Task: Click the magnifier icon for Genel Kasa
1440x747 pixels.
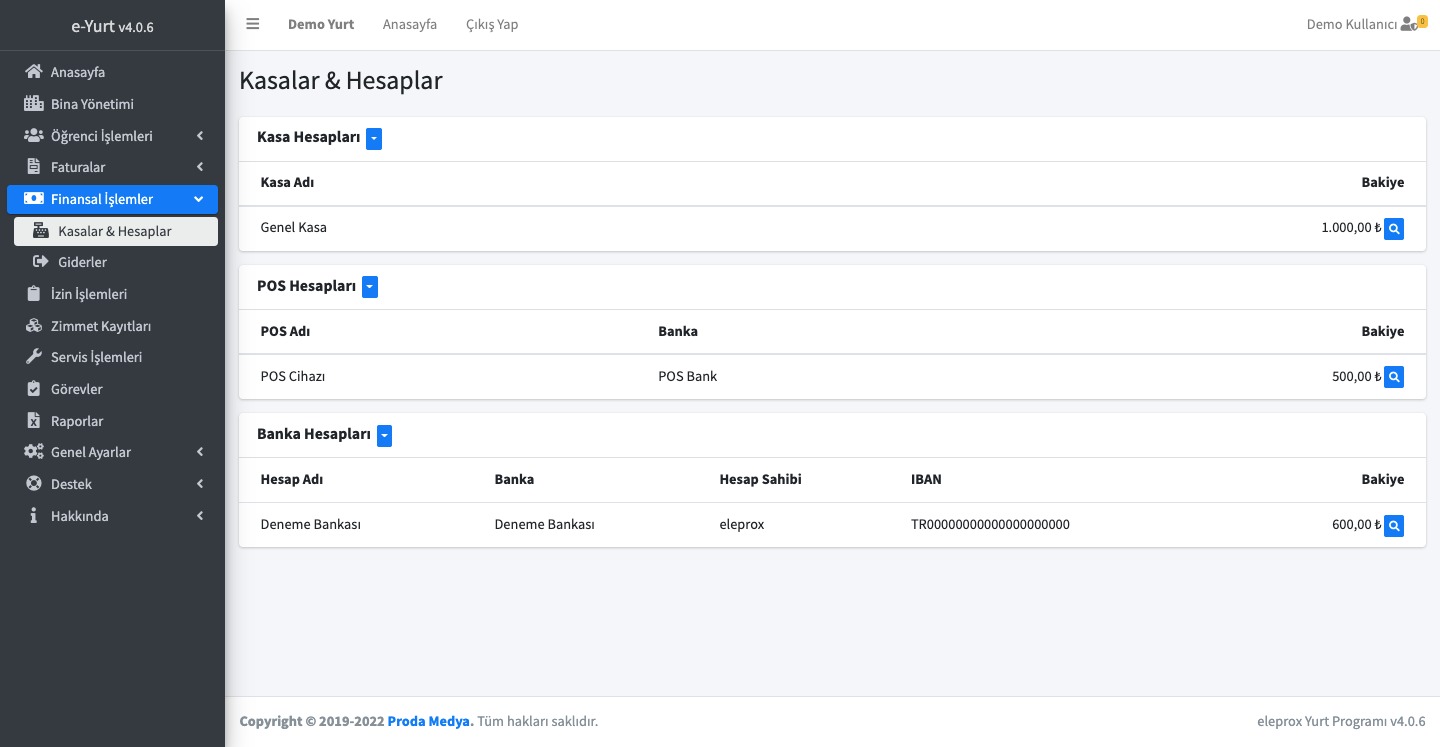Action: (1394, 229)
